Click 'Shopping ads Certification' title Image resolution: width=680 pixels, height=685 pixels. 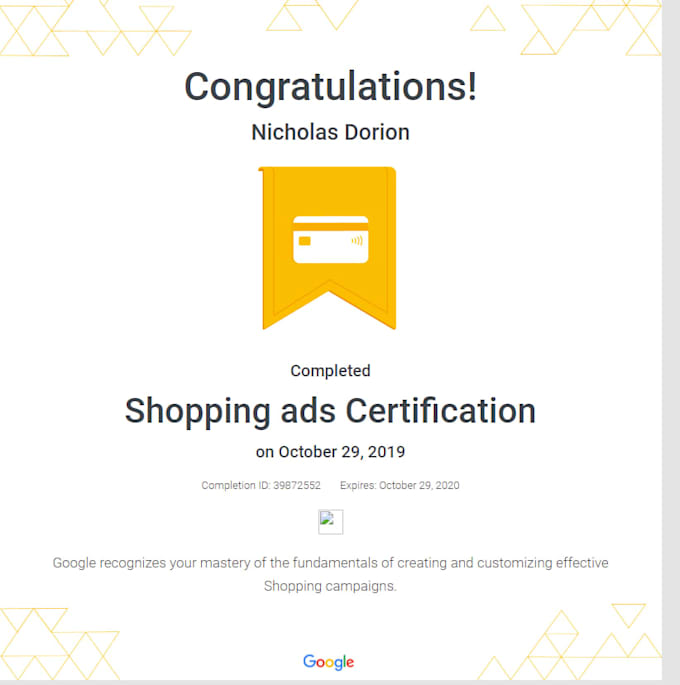330,412
